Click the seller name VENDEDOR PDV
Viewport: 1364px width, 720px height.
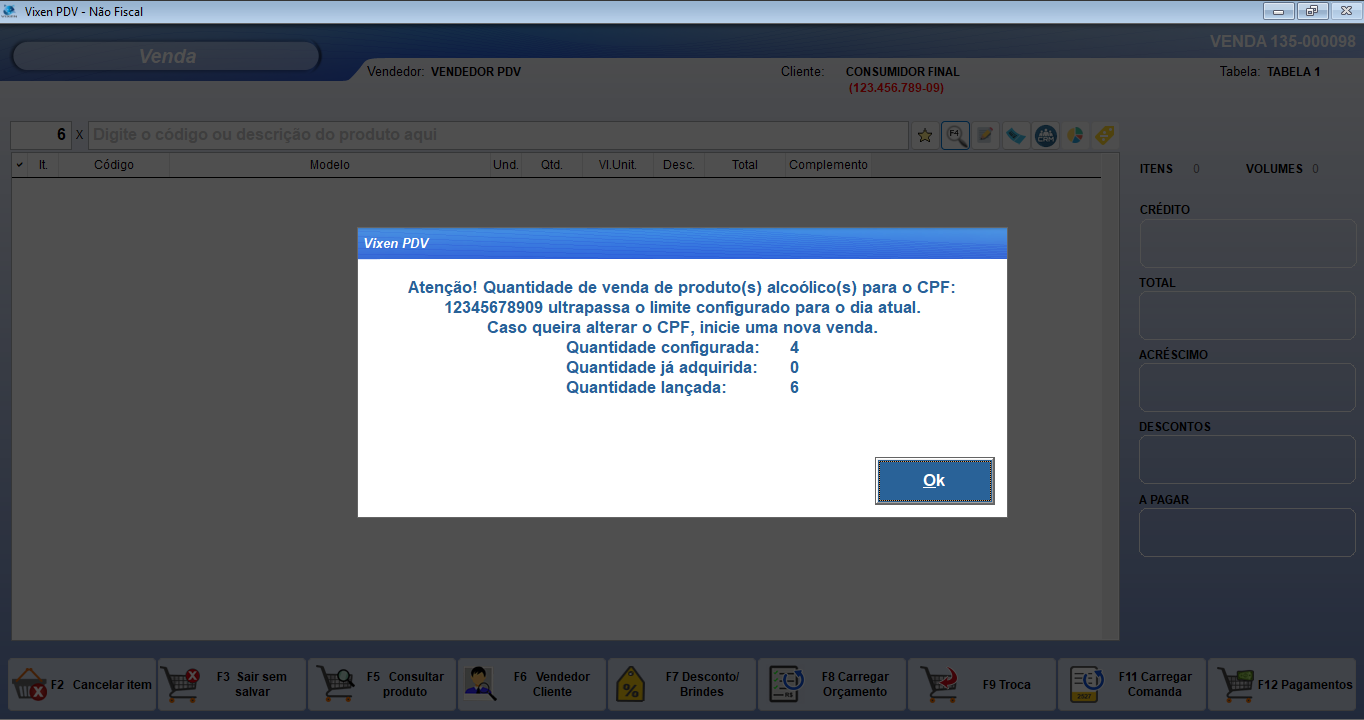click(476, 72)
